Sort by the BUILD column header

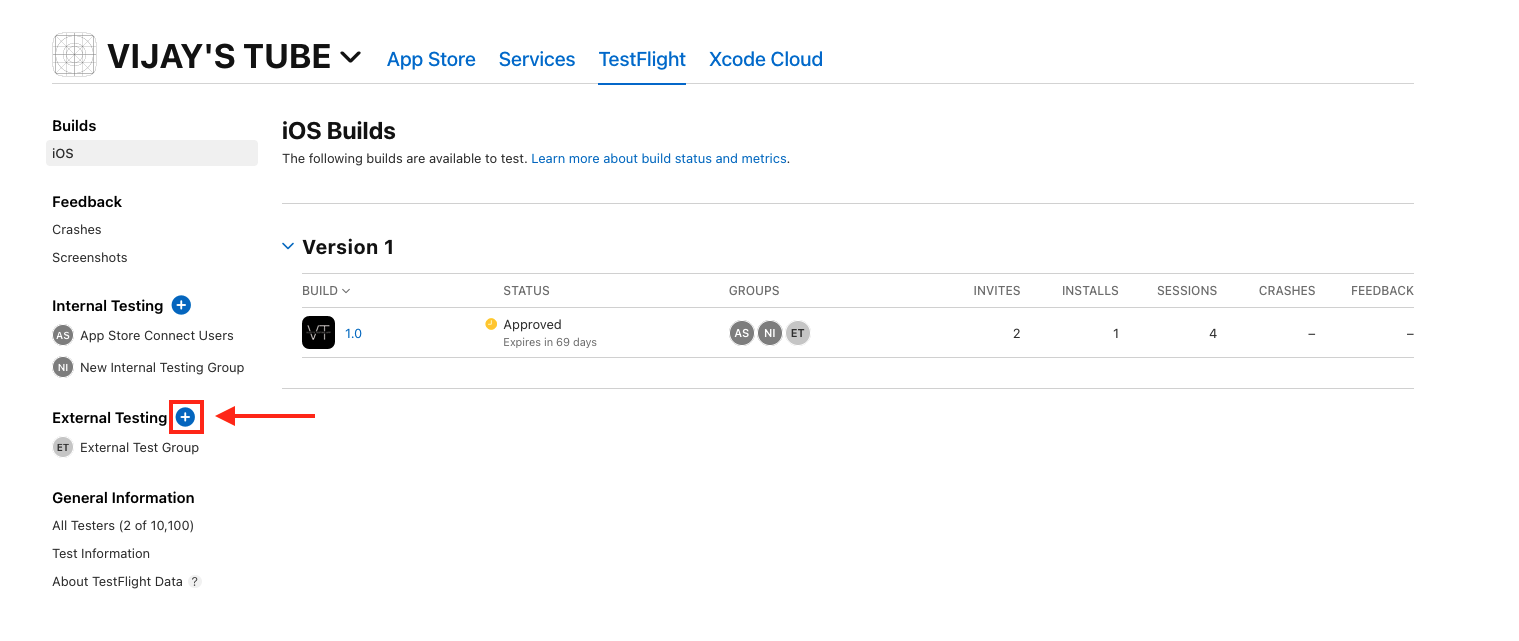pos(326,291)
